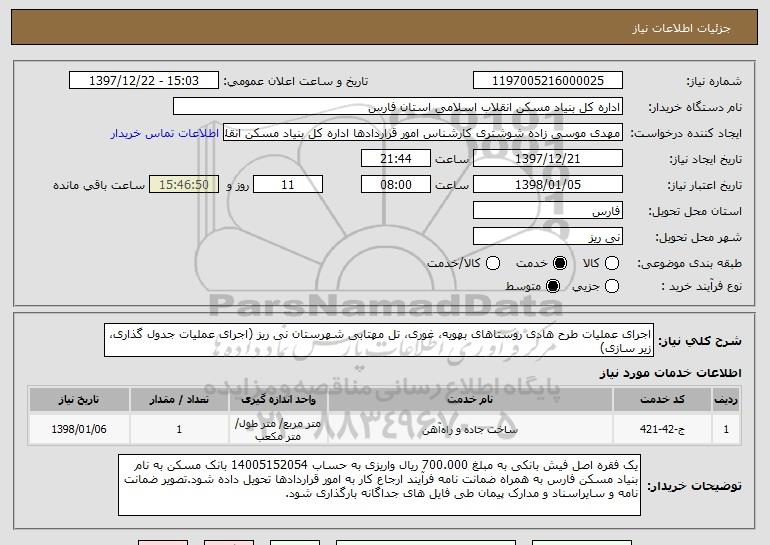The height and width of the screenshot is (545, 770).
Task: Click the buyer organization name field
Action: [398, 107]
